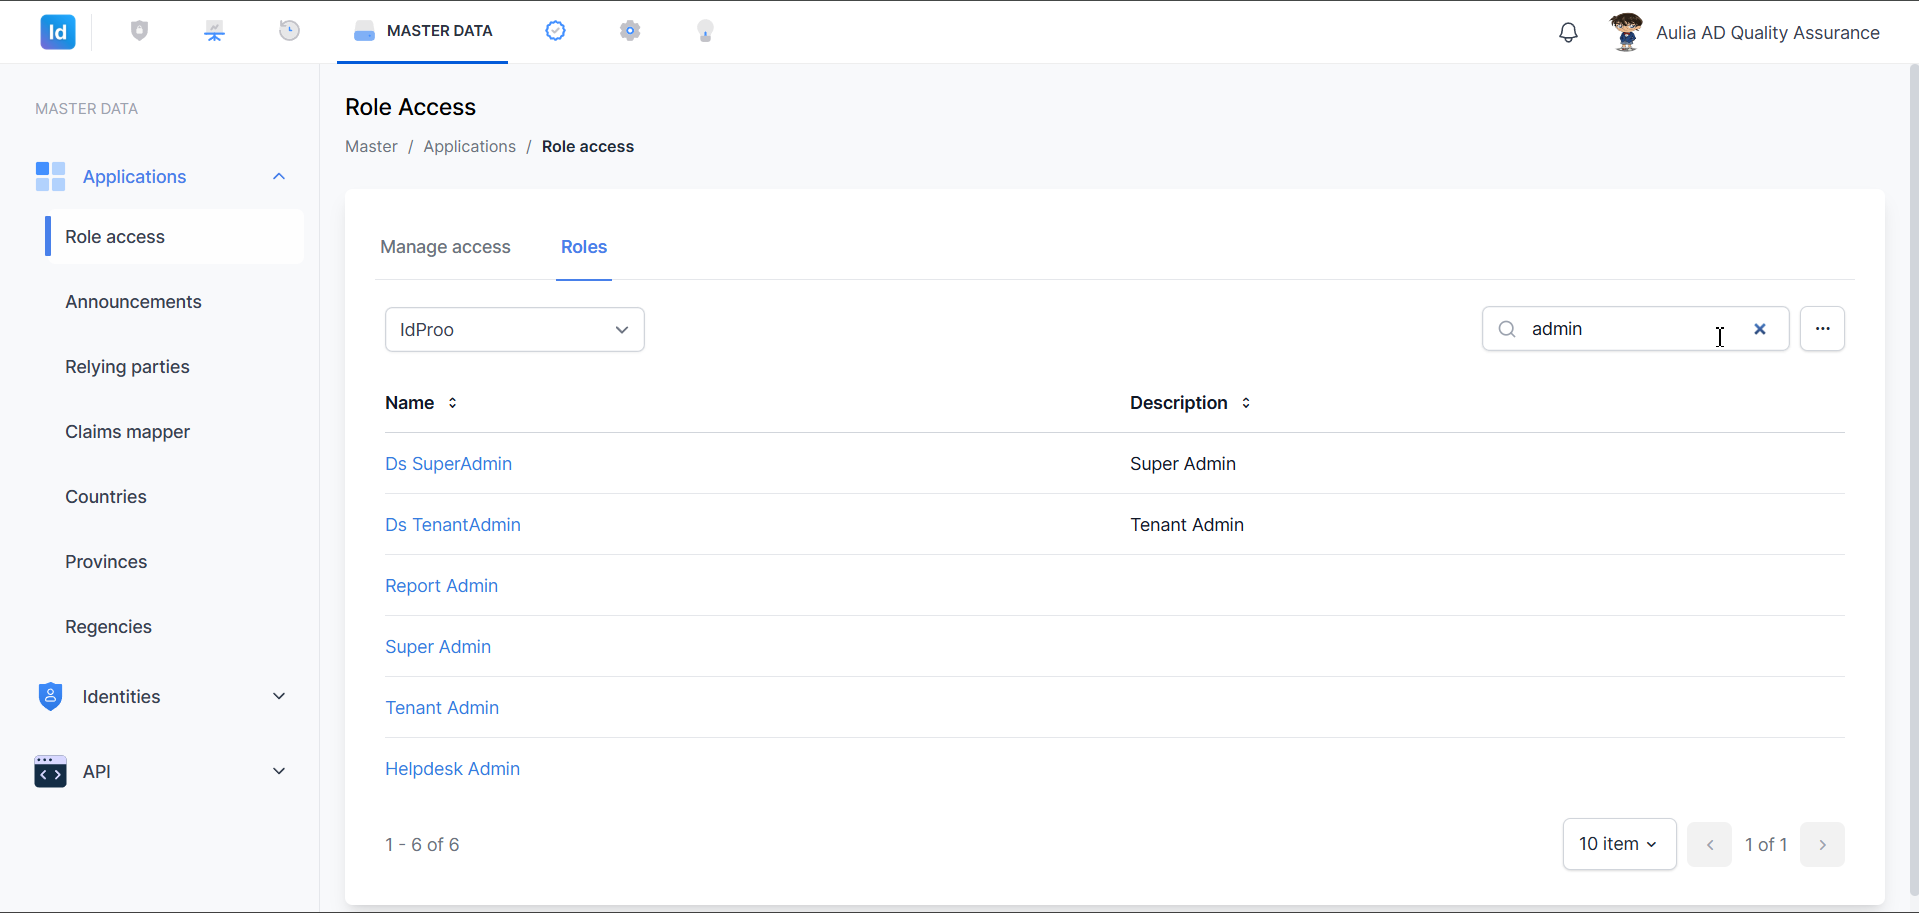The height and width of the screenshot is (913, 1919).
Task: Go to Master breadcrumb
Action: 371,147
